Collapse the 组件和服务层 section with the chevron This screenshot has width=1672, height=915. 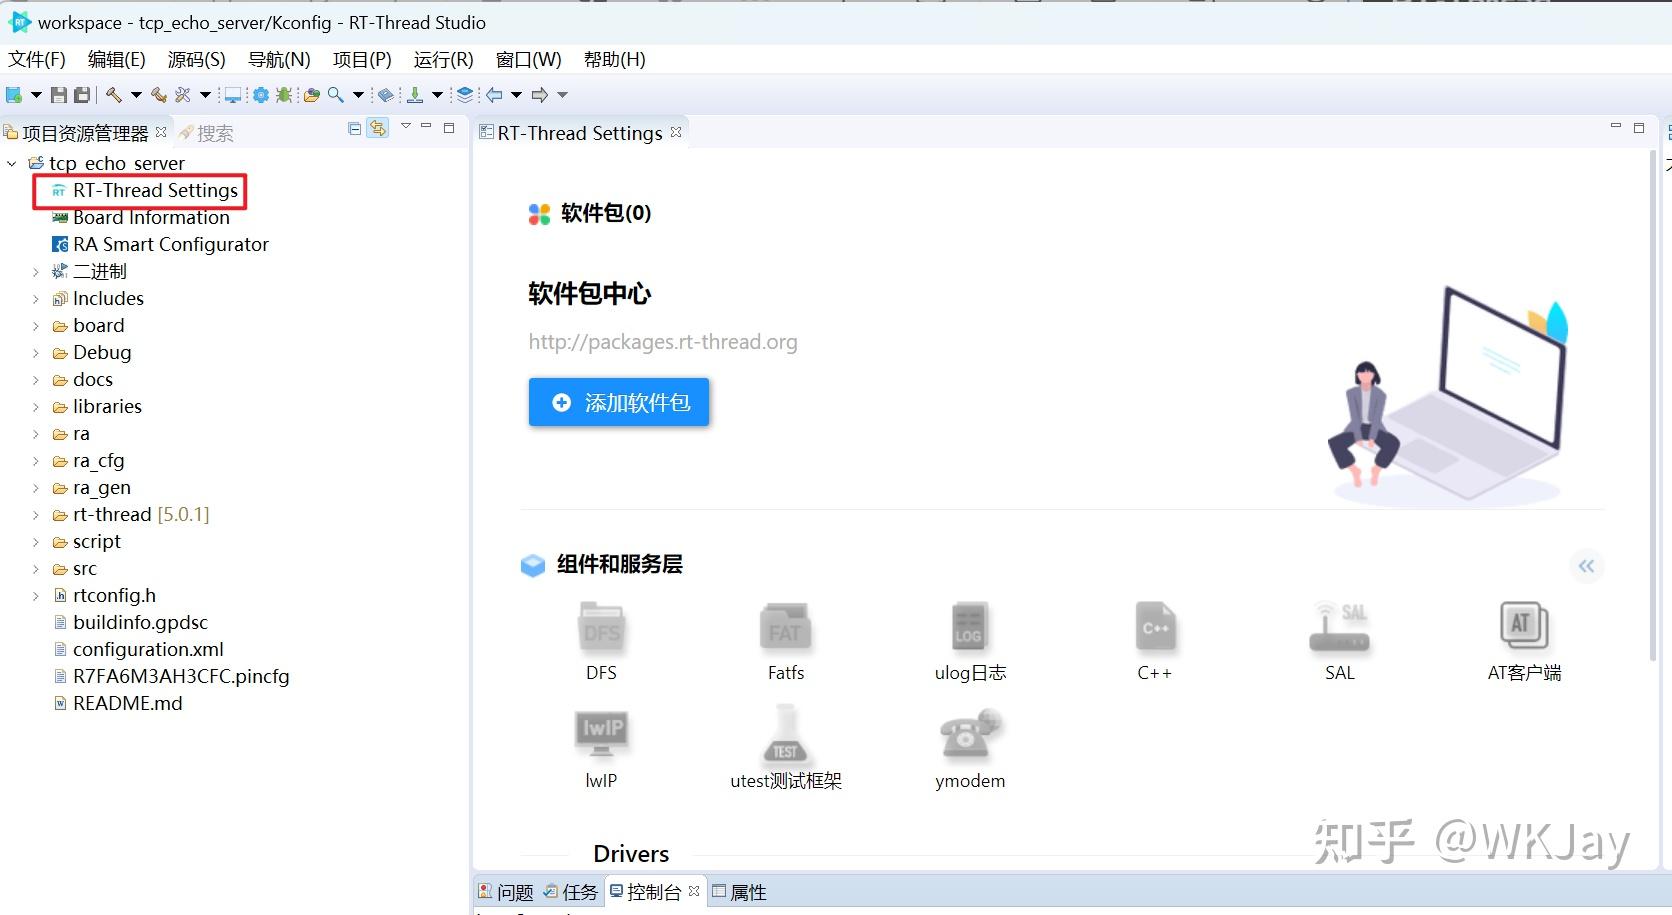pos(1586,566)
